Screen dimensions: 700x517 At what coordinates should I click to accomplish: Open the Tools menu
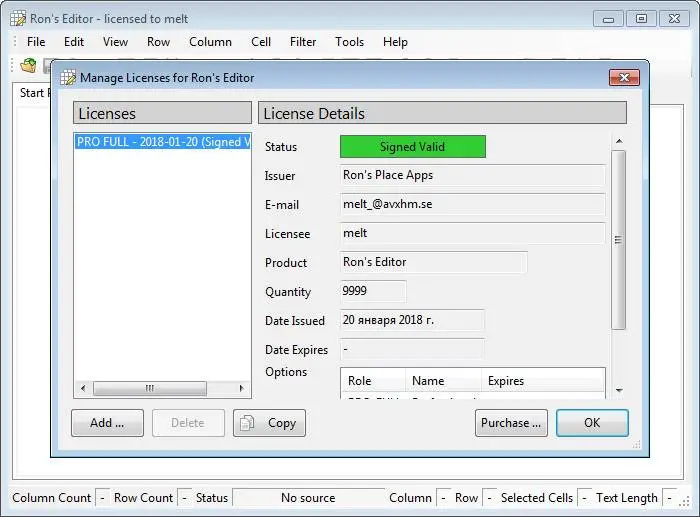click(349, 42)
